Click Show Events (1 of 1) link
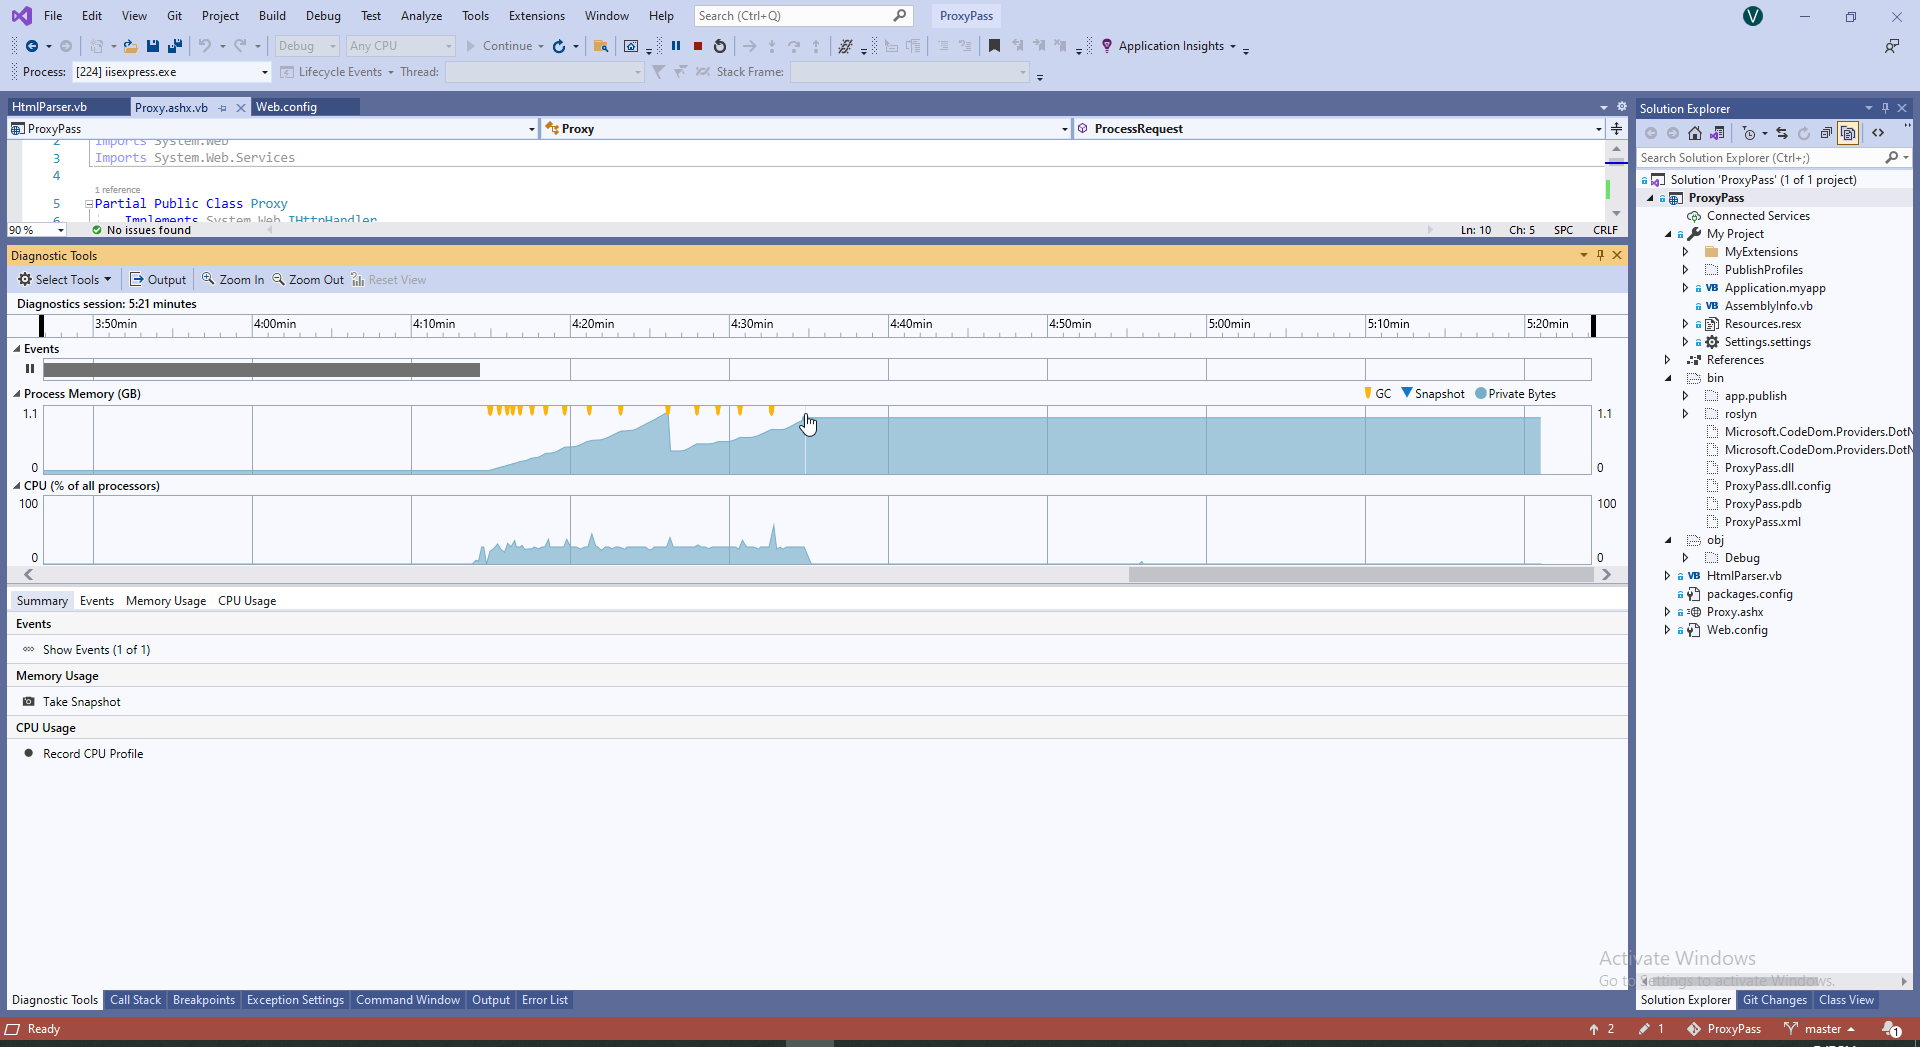The height and width of the screenshot is (1047, 1920). point(96,650)
